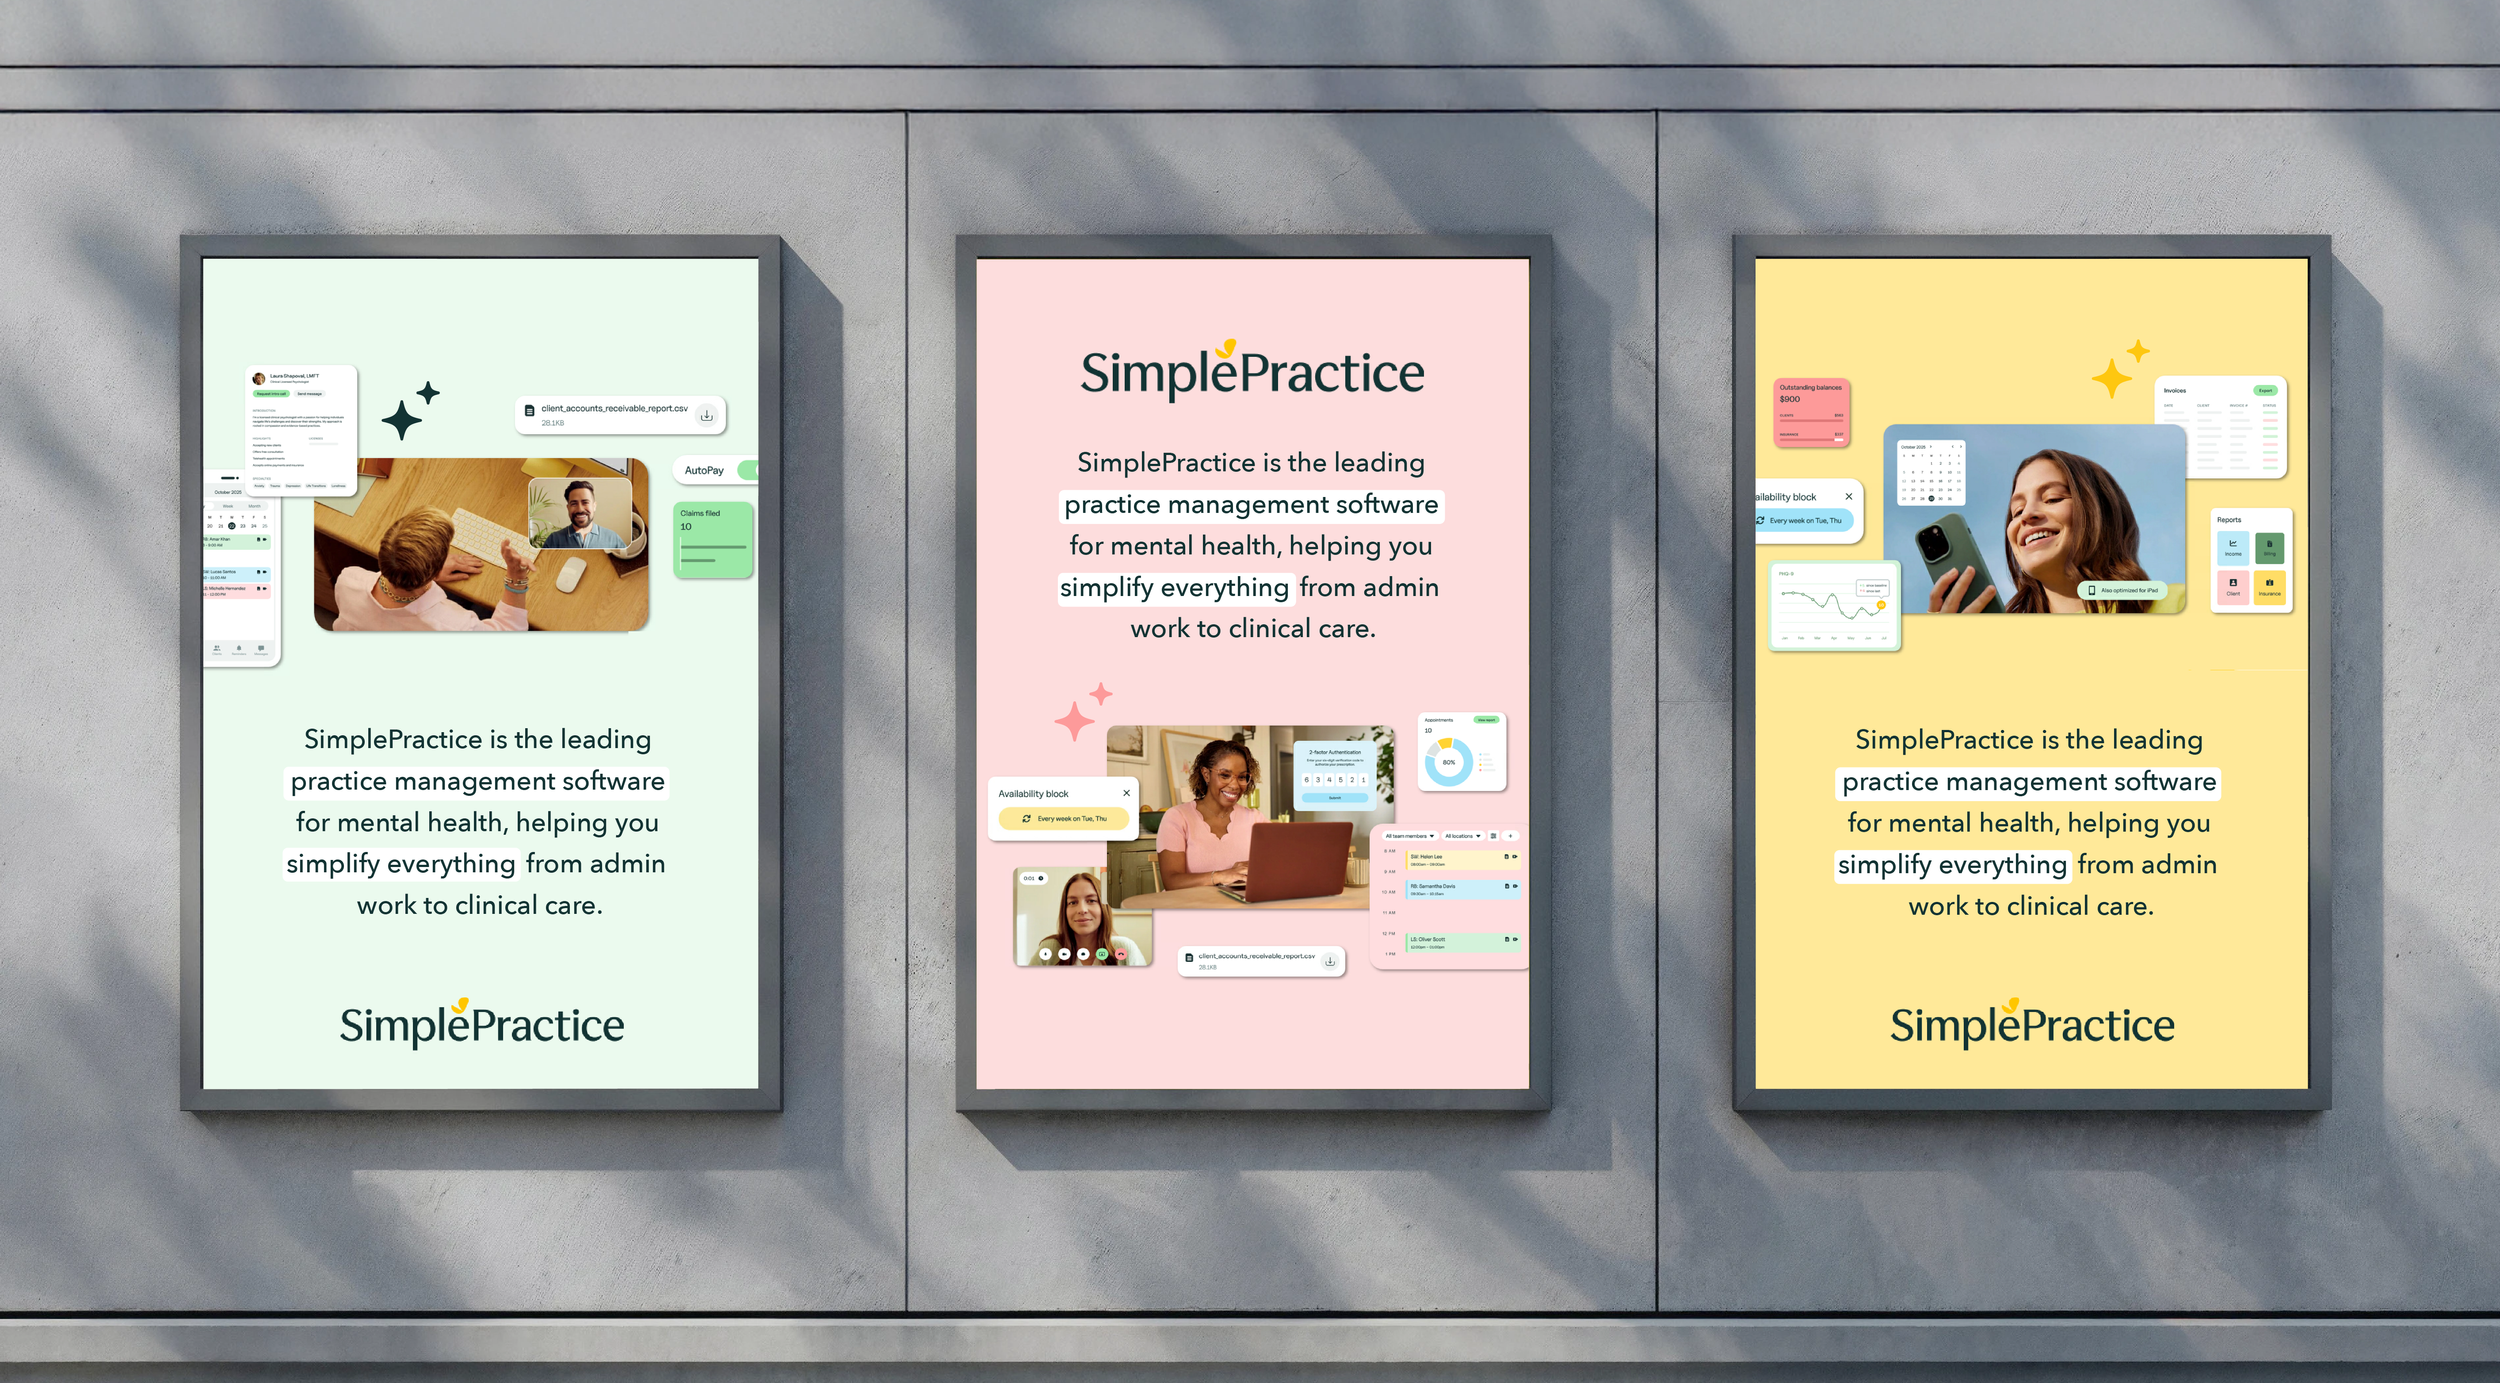Click the recurrence icon in the yellow poster's blue pill

(x=1761, y=520)
